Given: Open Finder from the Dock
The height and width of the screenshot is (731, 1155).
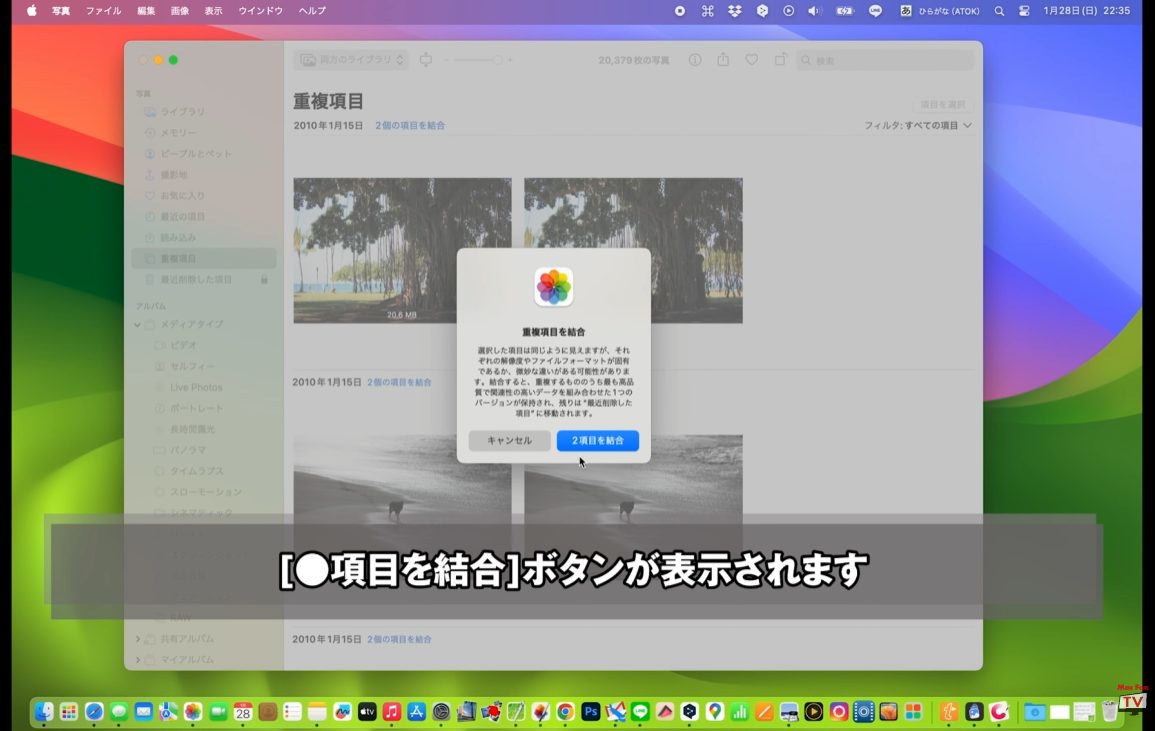Looking at the screenshot, I should [44, 711].
